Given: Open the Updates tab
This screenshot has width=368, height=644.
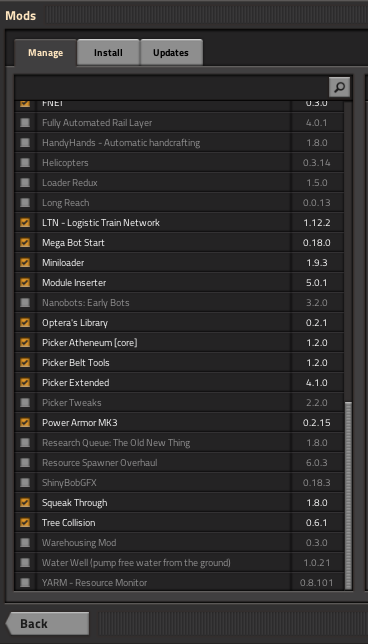Looking at the screenshot, I should click(x=171, y=53).
